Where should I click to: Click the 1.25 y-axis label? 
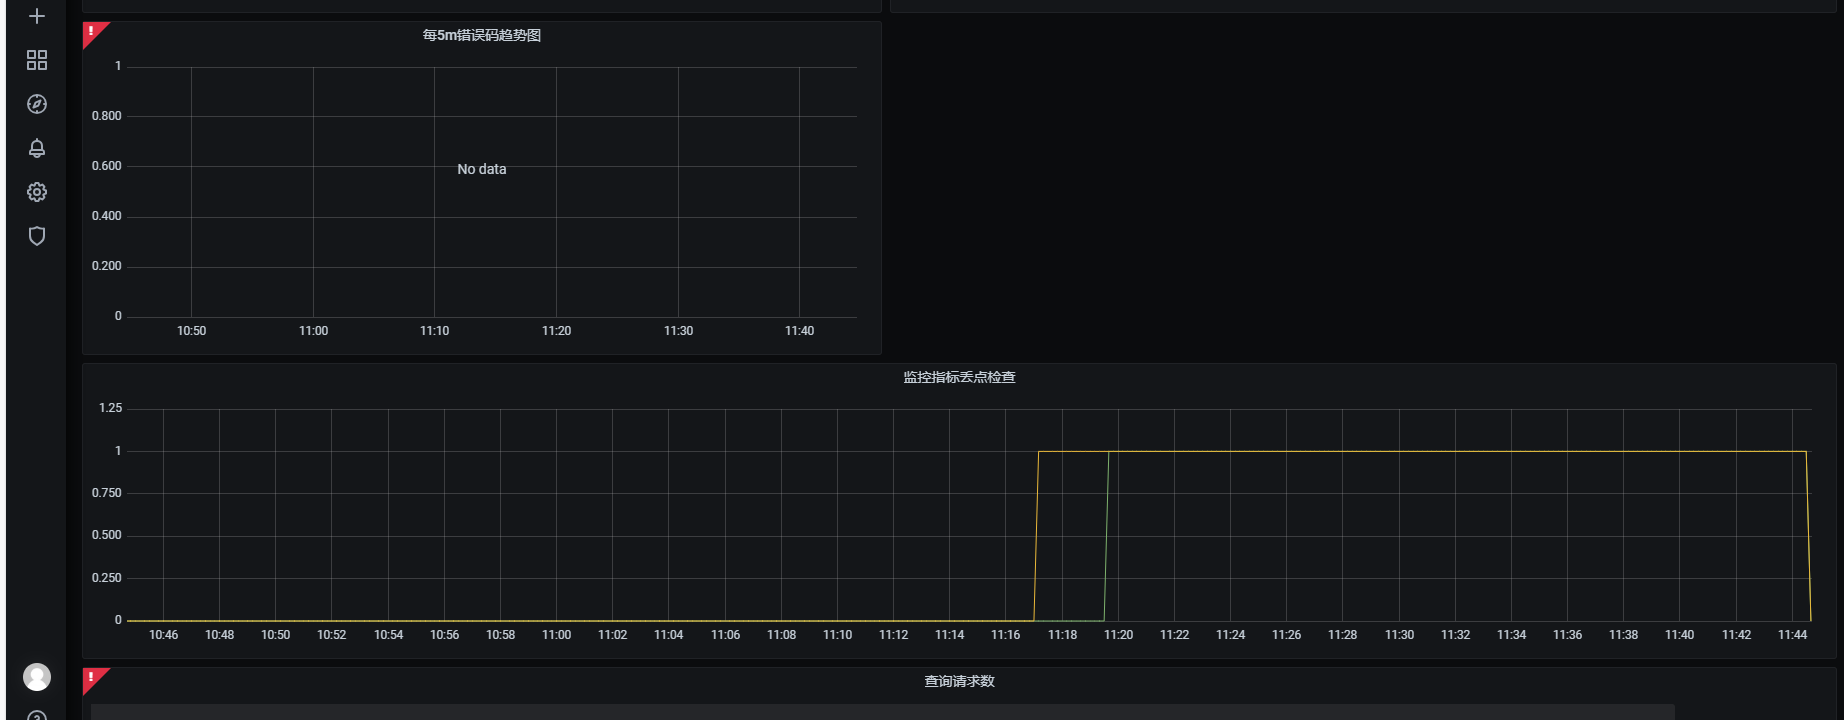coord(110,408)
